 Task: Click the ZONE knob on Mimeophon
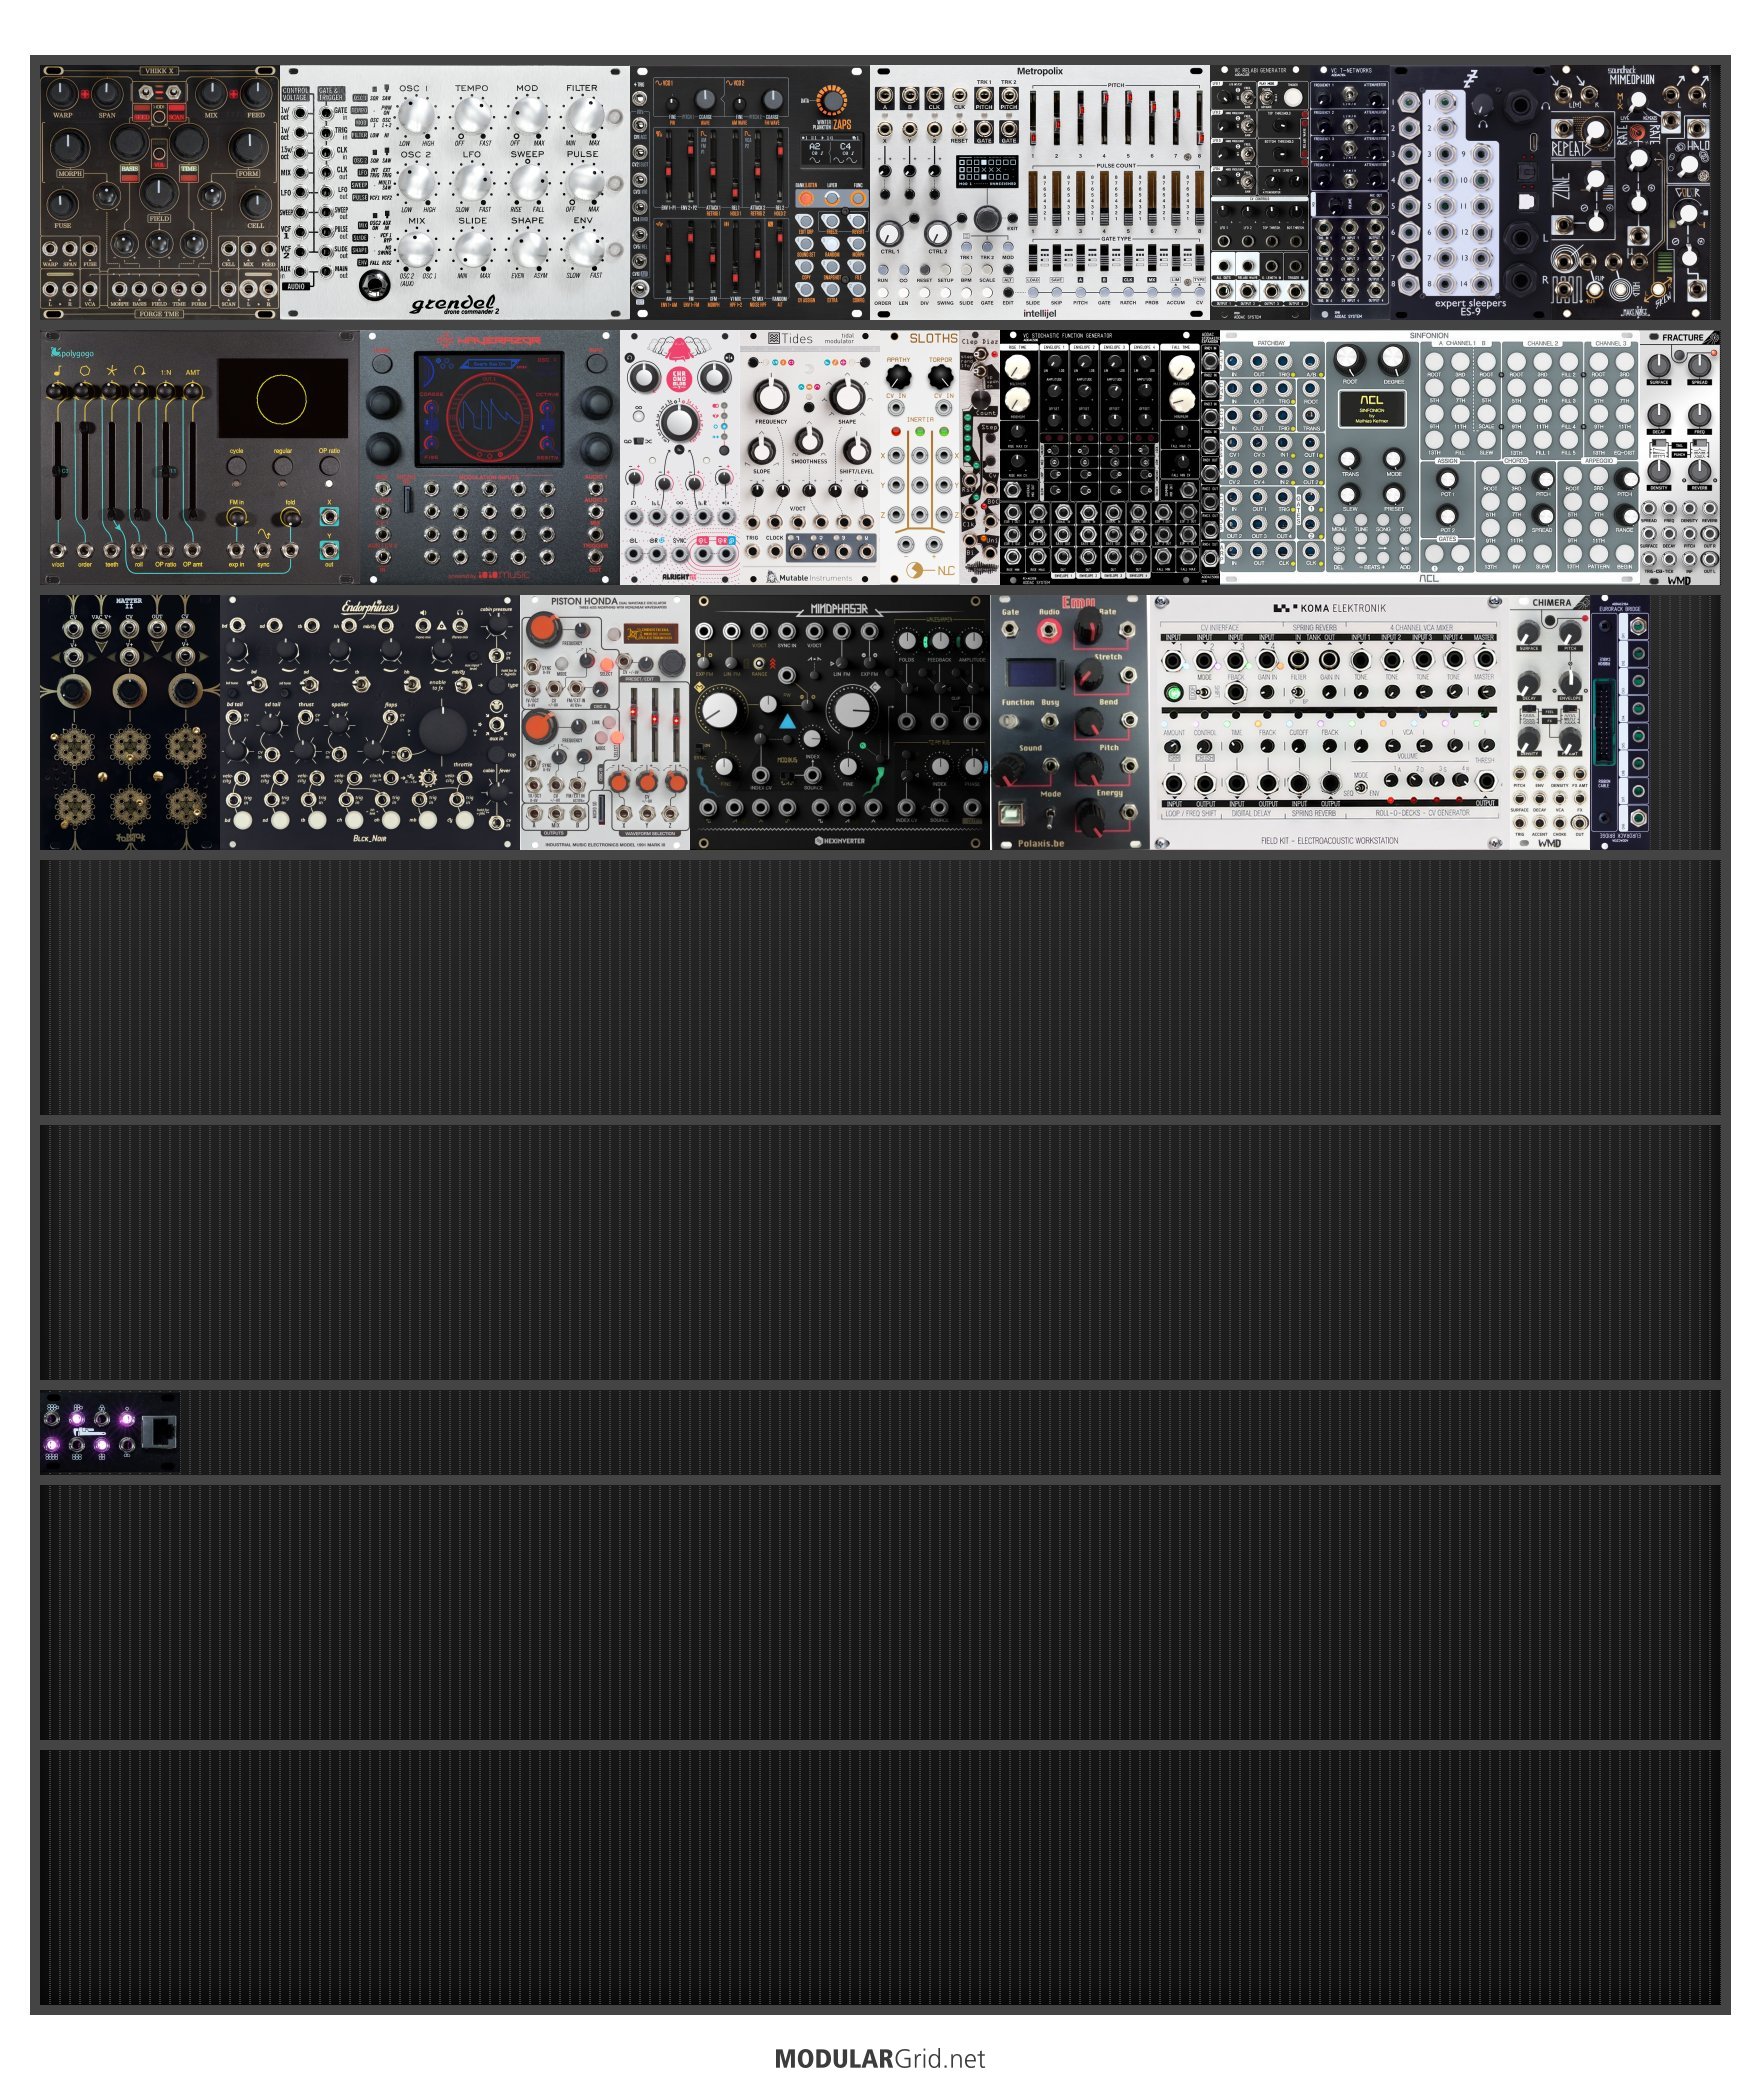1594,180
